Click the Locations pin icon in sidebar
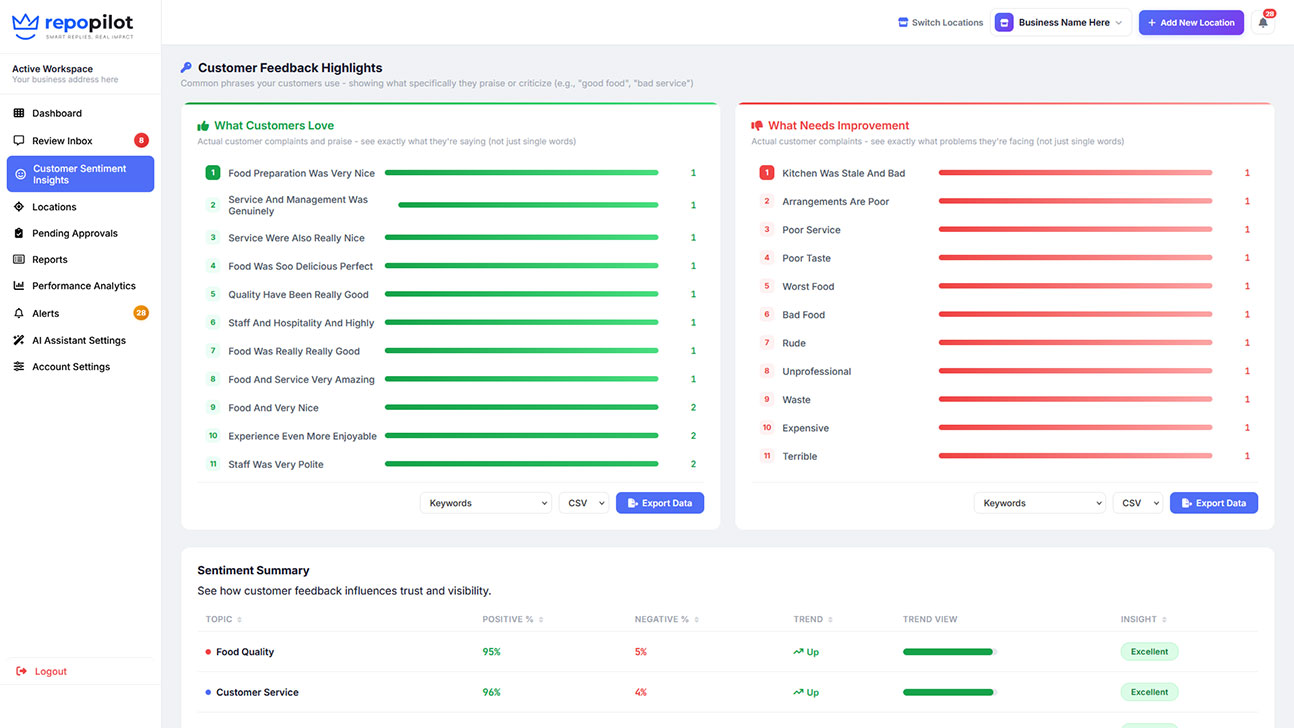The image size is (1294, 728). 19,207
